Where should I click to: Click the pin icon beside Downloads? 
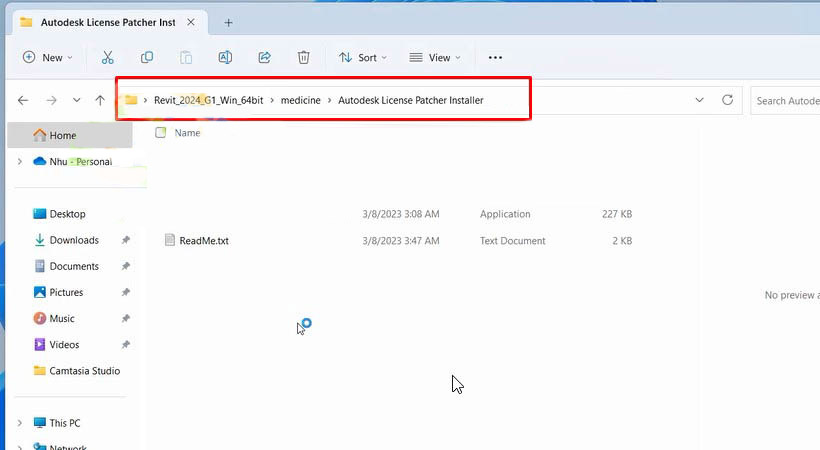tap(126, 240)
